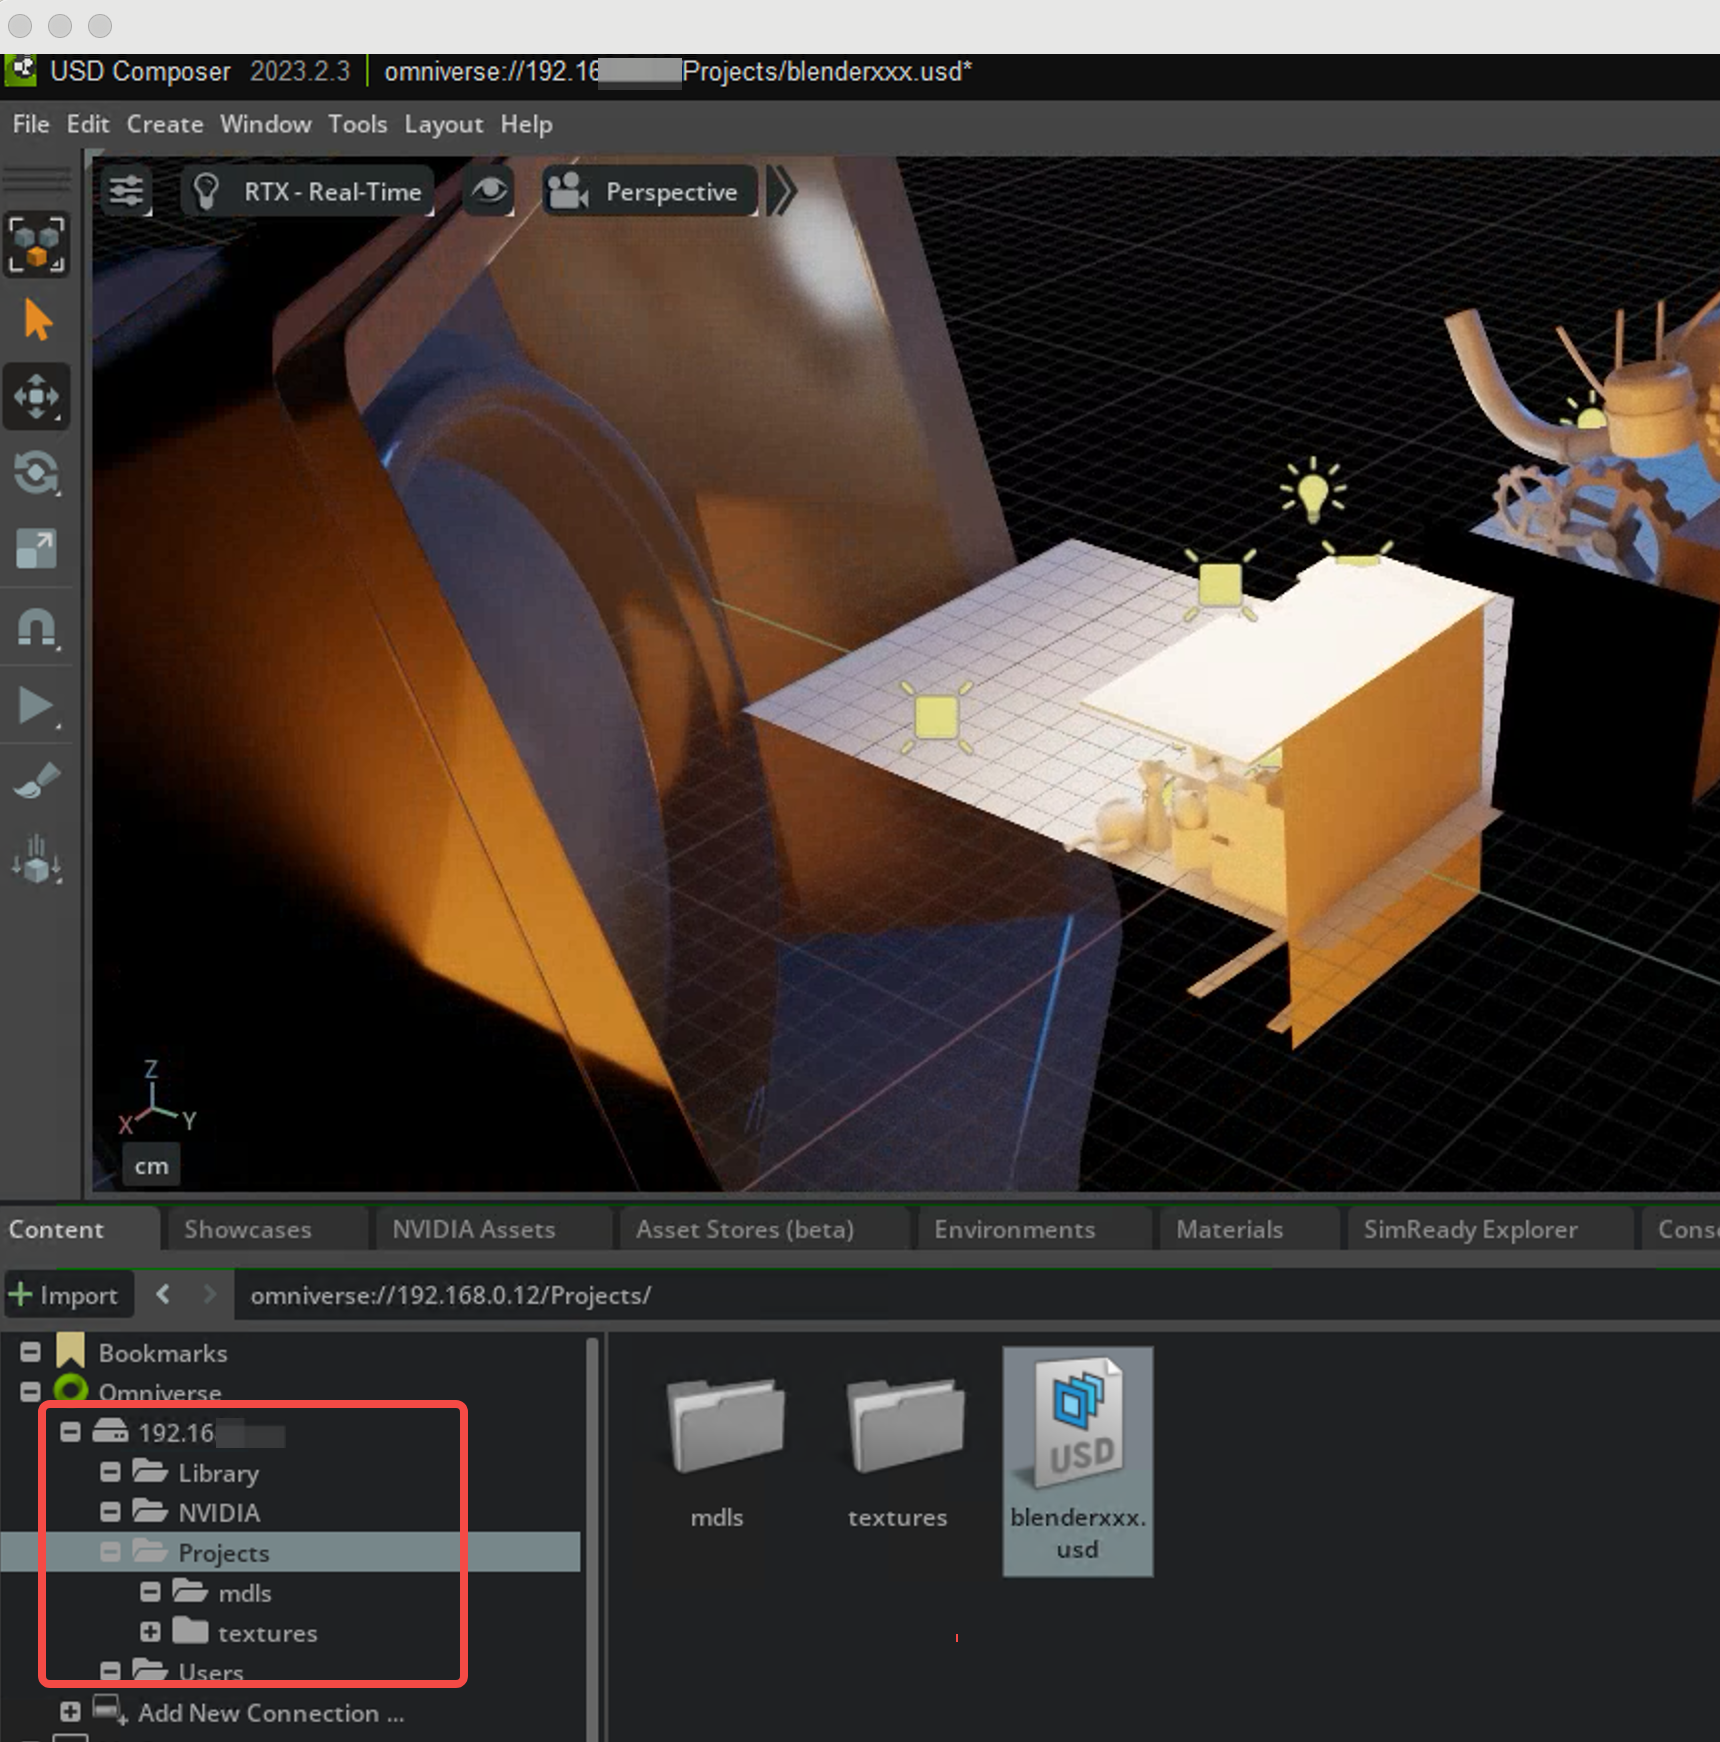Collapse the 192.16 server node

click(70, 1432)
